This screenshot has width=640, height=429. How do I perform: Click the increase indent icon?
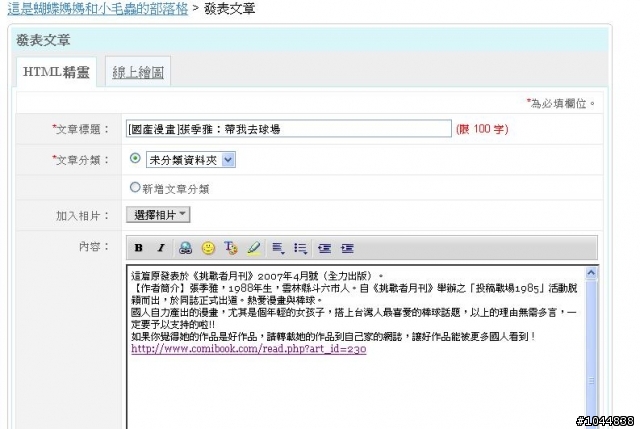click(x=347, y=248)
